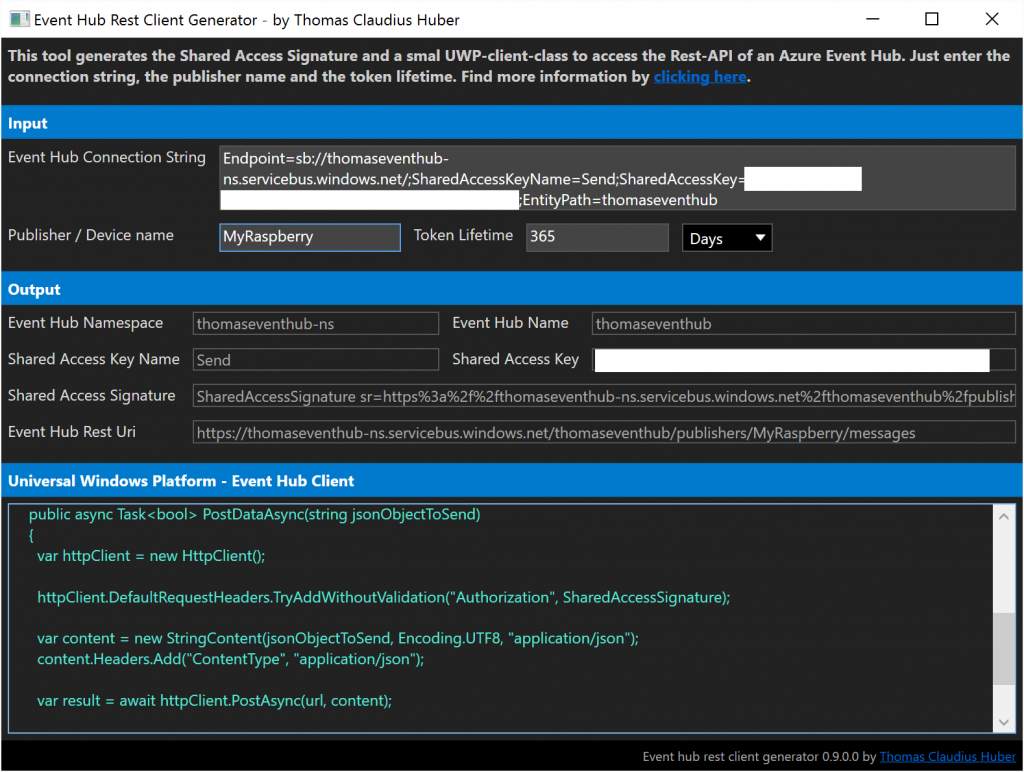Viewport: 1024px width, 772px height.
Task: Click the Shared Access Key Name field
Action: coord(315,359)
